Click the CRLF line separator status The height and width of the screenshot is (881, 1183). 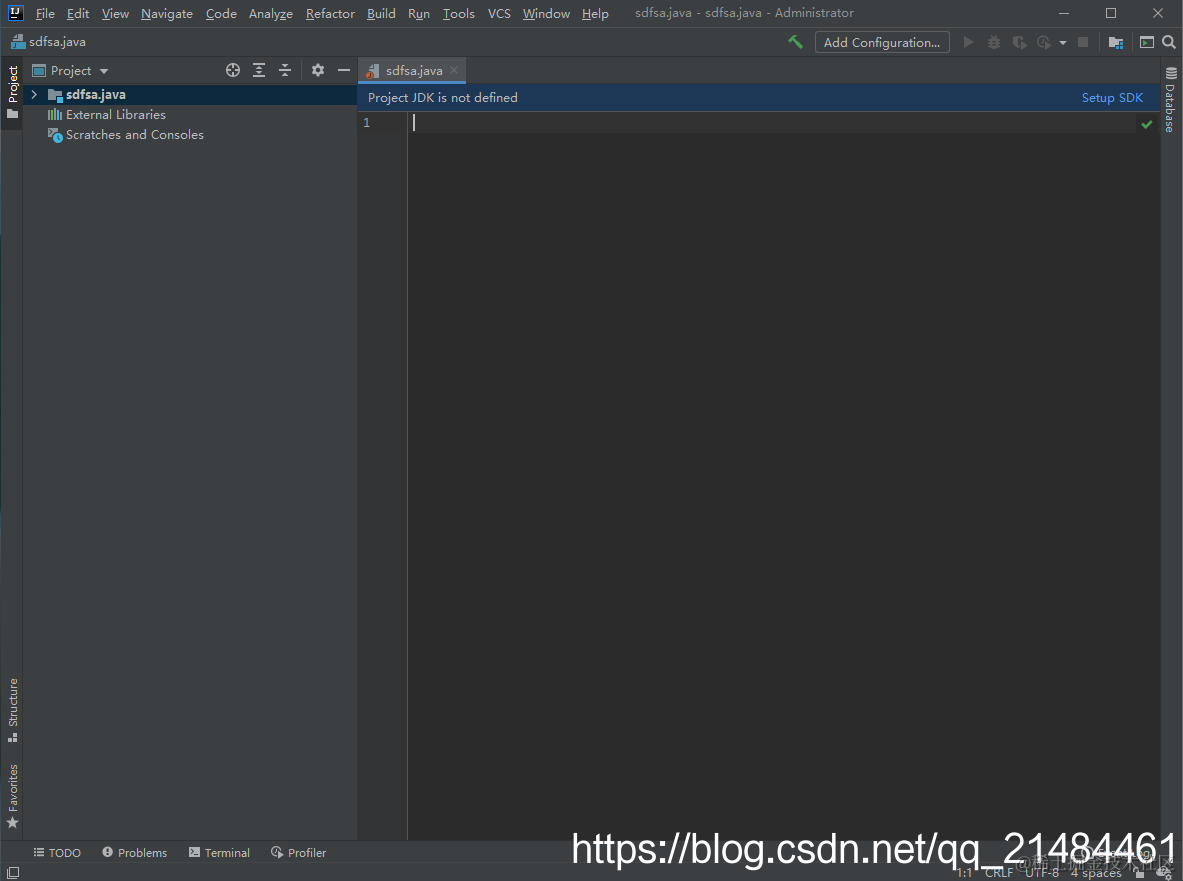(999, 873)
